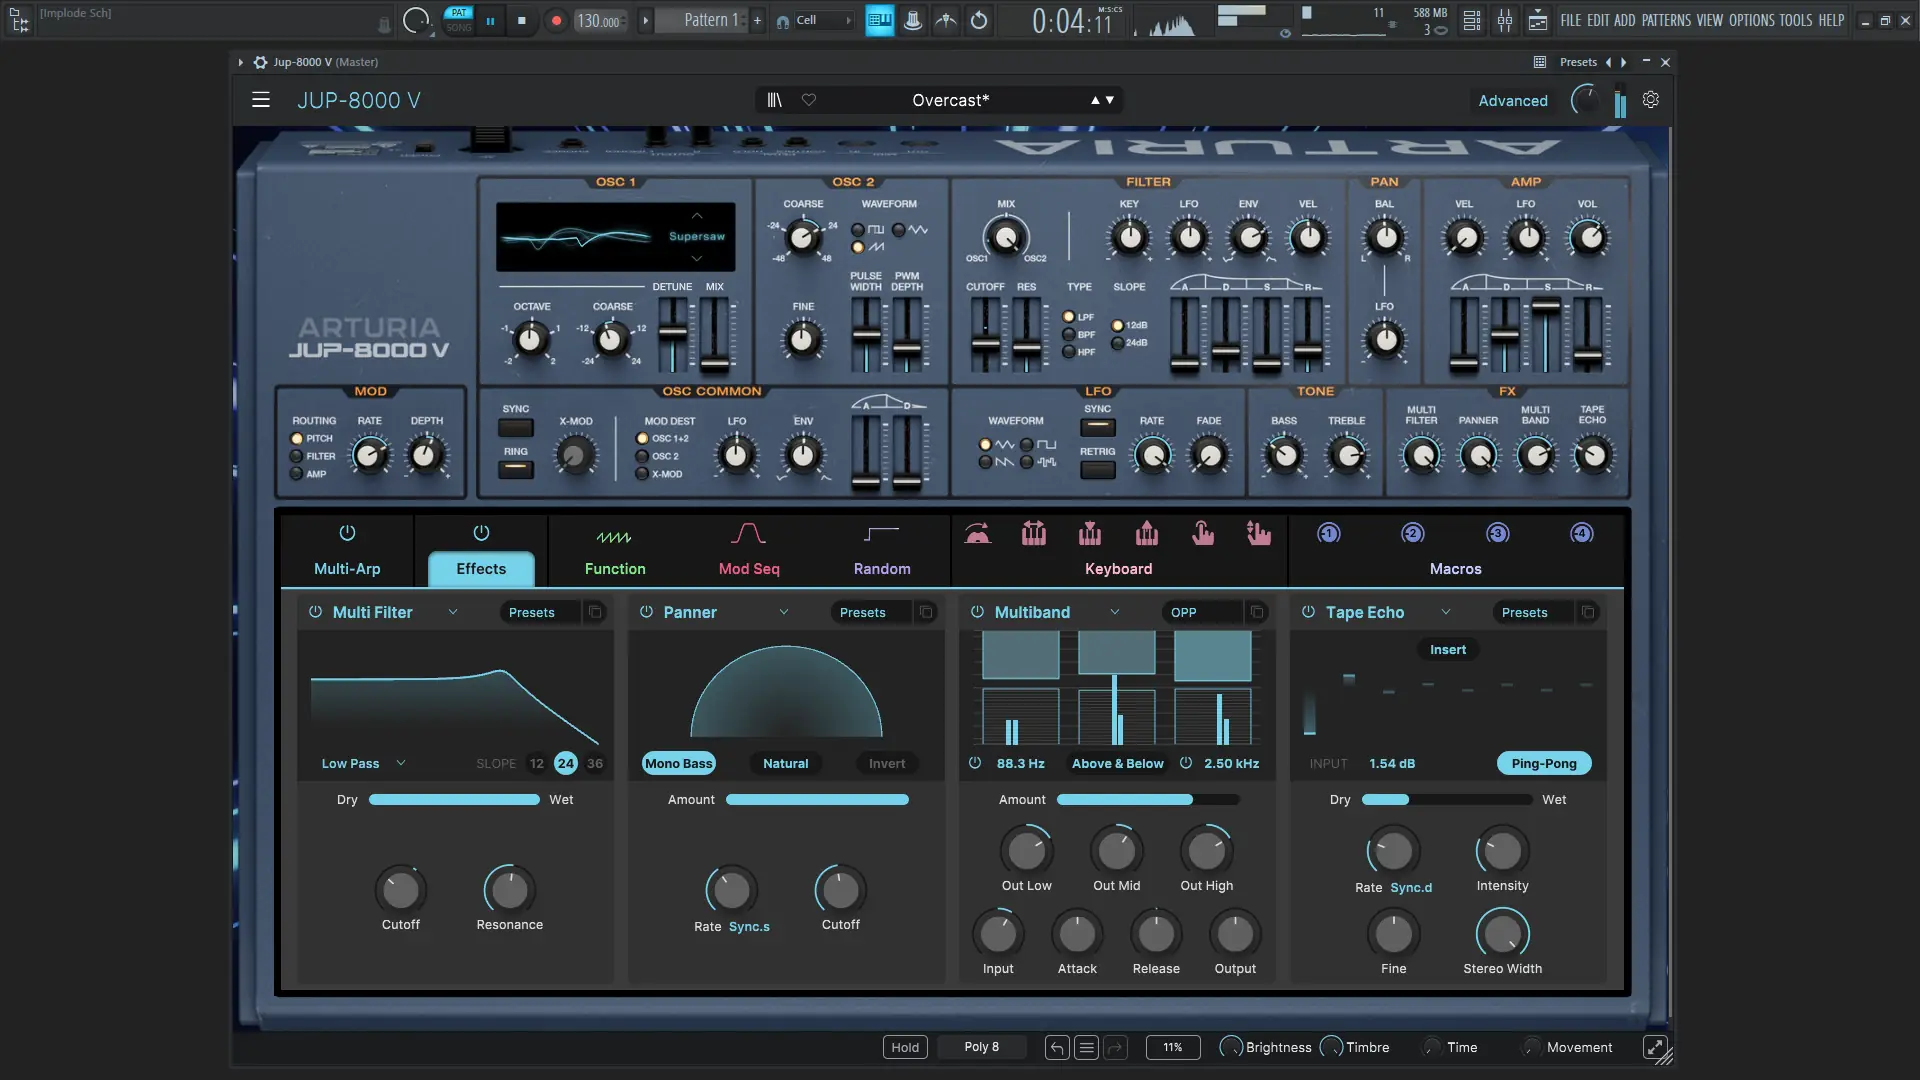Viewport: 1920px width, 1080px height.
Task: Adjust the Tape Echo Dry/Wet slider
Action: pos(1446,800)
